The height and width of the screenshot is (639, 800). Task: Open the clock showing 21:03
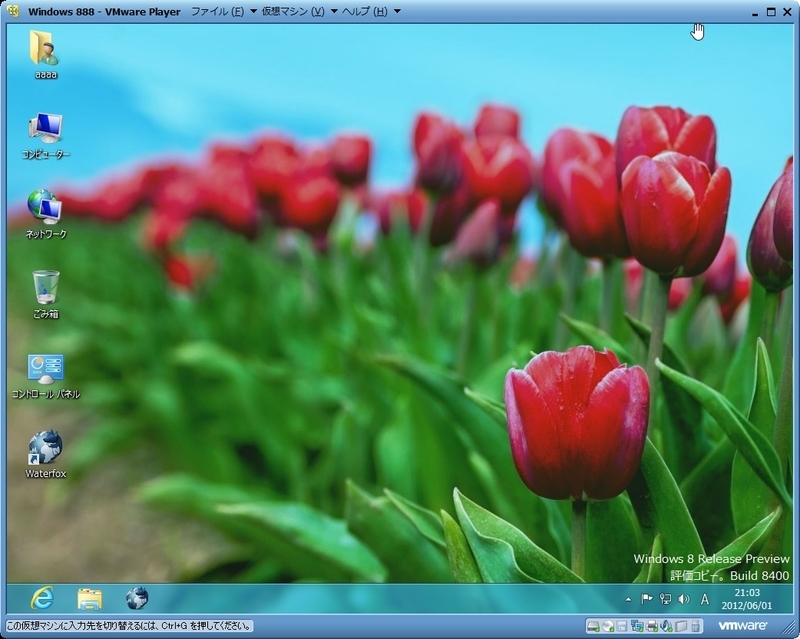coord(747,599)
